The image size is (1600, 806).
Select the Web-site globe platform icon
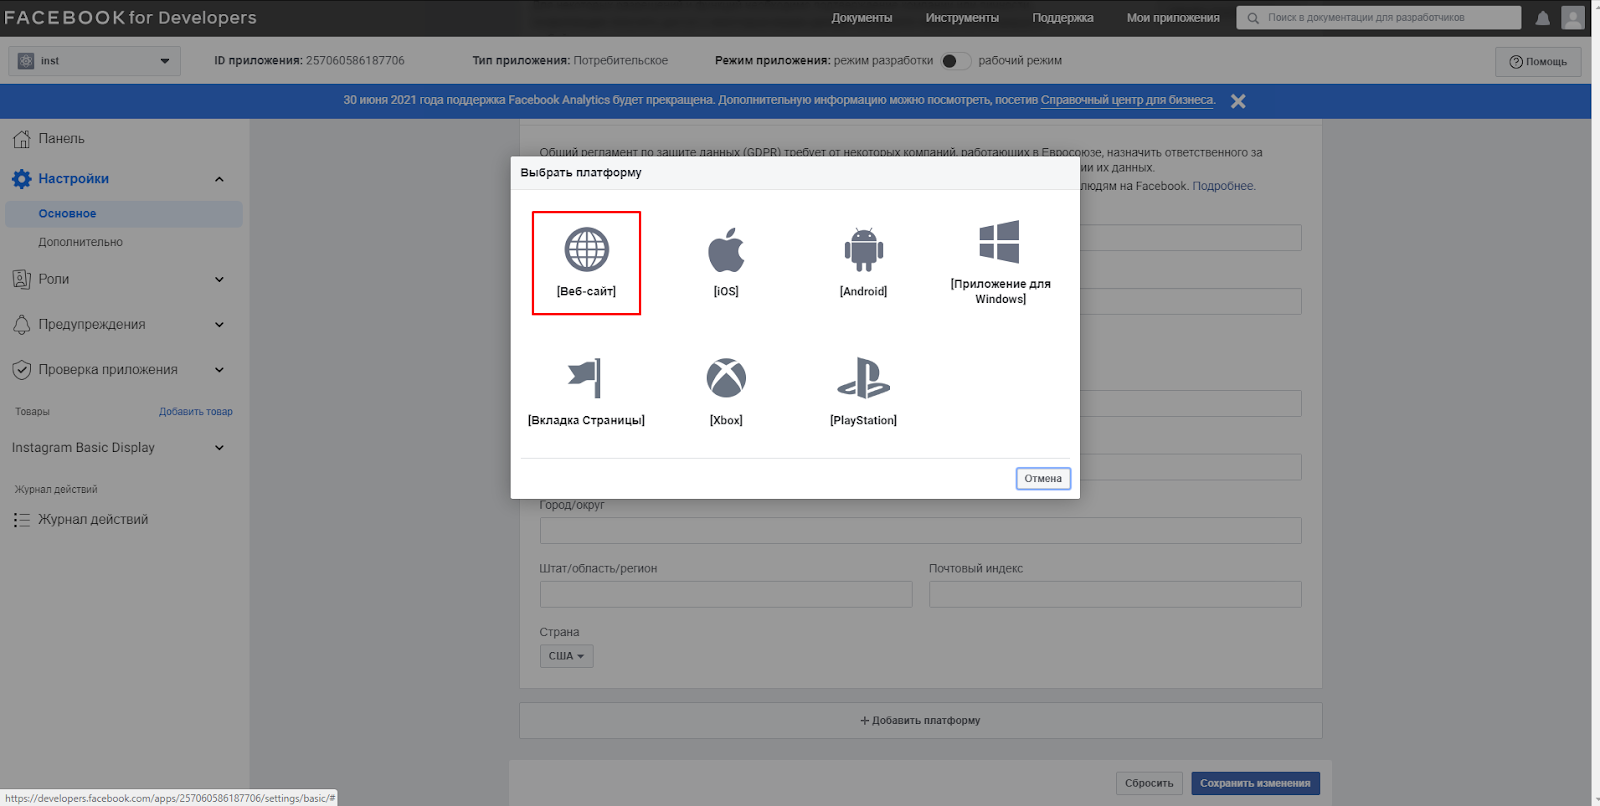586,250
